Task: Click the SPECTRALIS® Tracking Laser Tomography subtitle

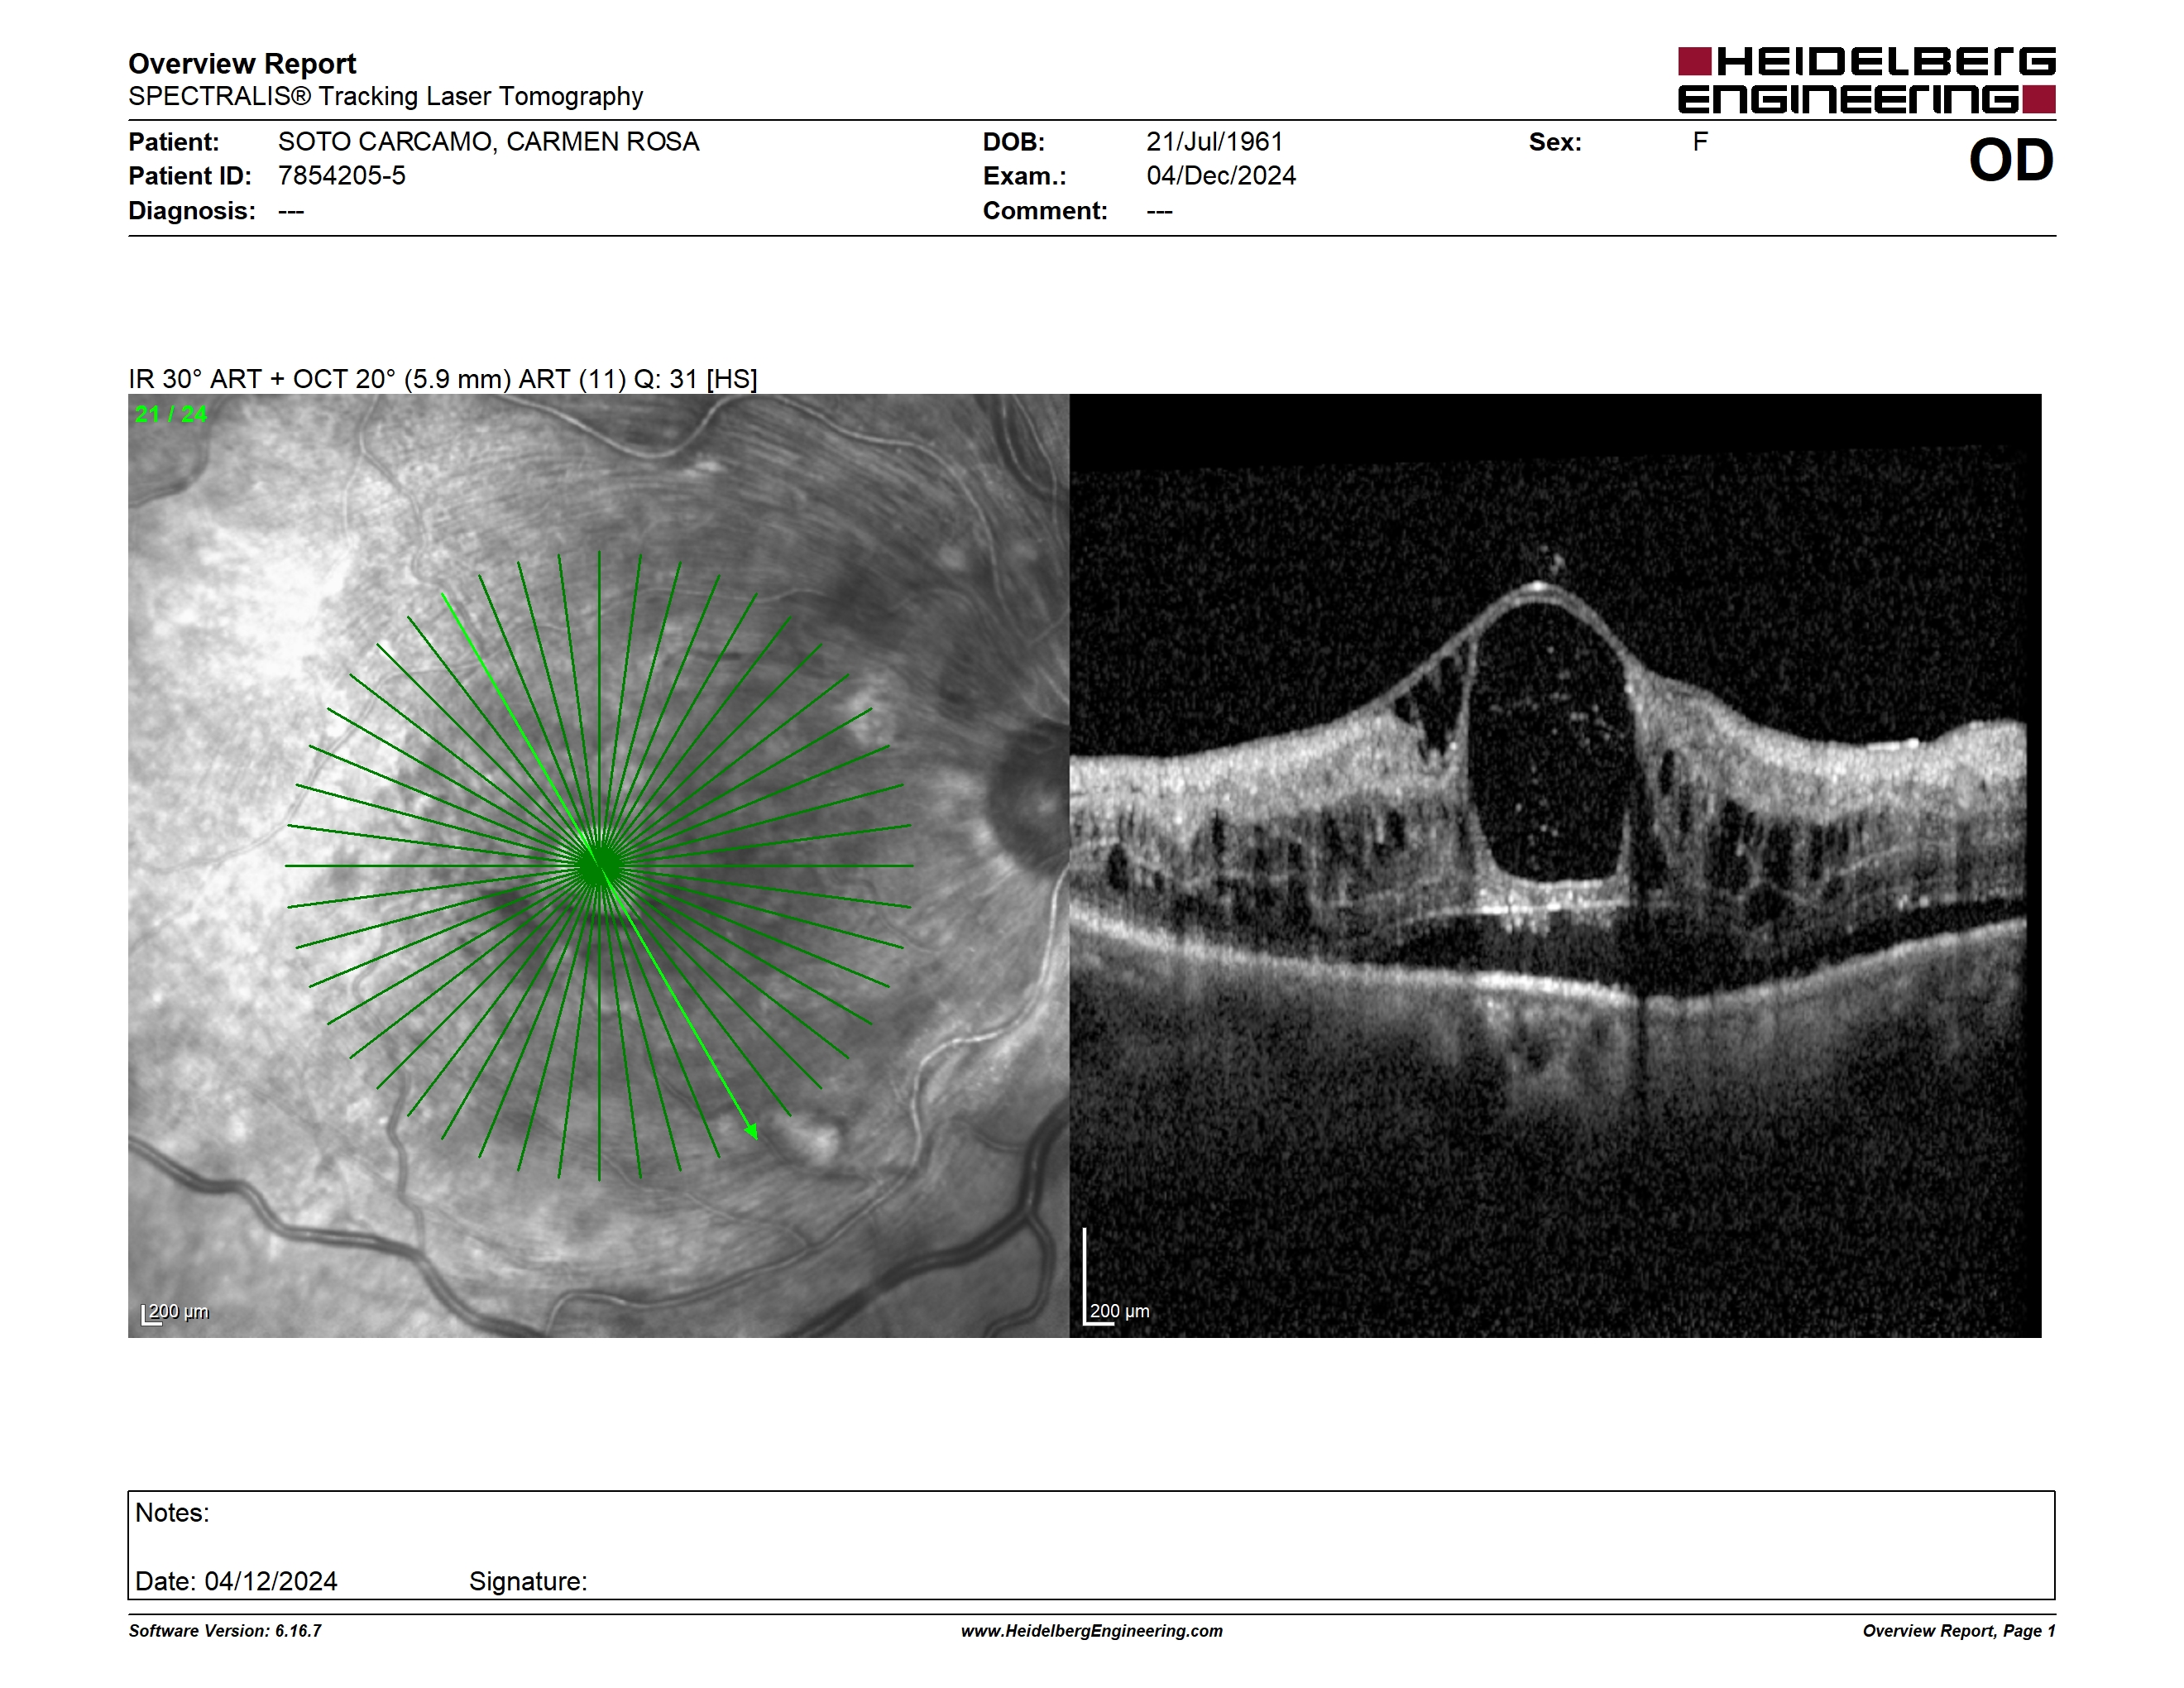Action: point(385,97)
